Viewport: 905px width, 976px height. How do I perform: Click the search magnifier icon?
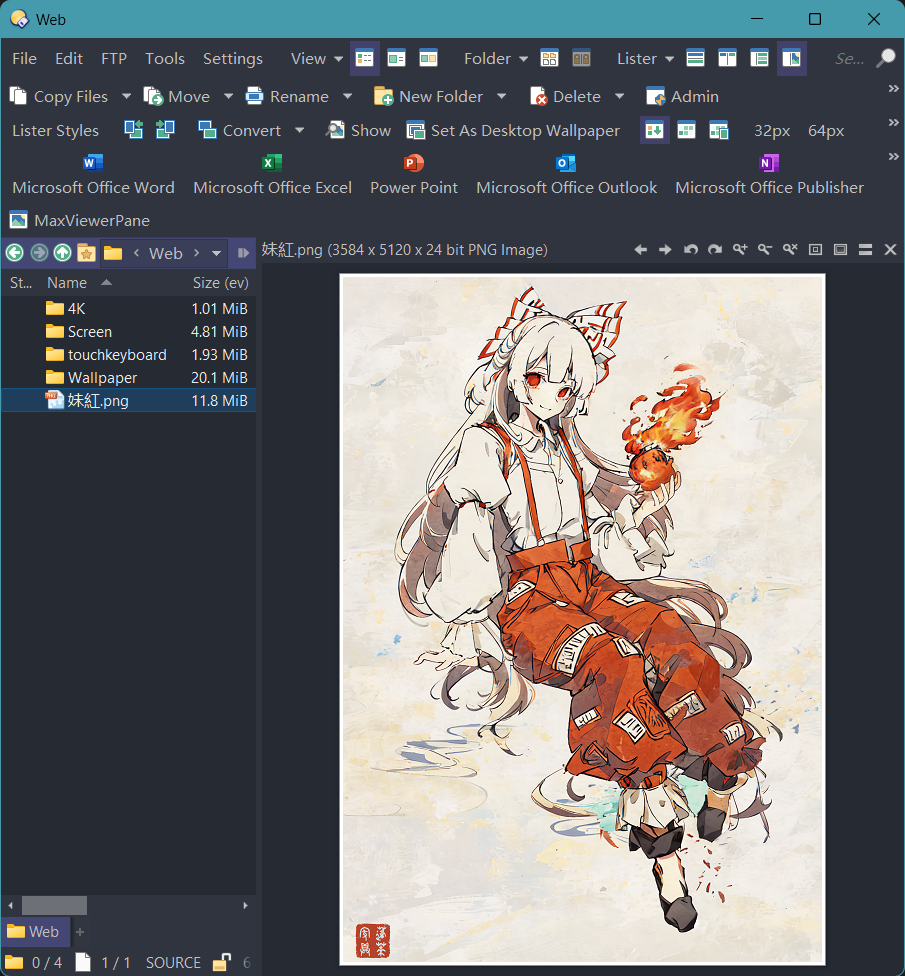886,59
